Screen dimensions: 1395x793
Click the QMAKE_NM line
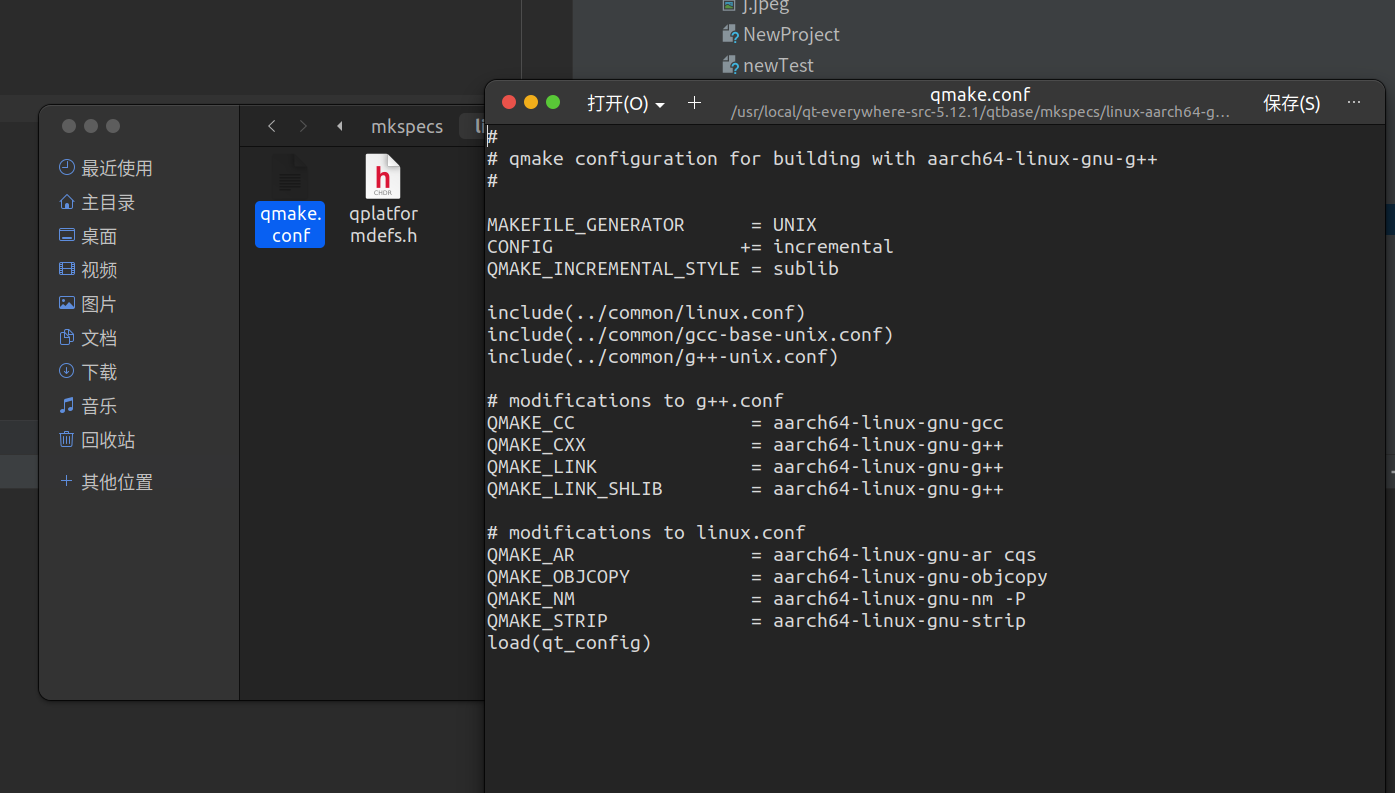756,599
